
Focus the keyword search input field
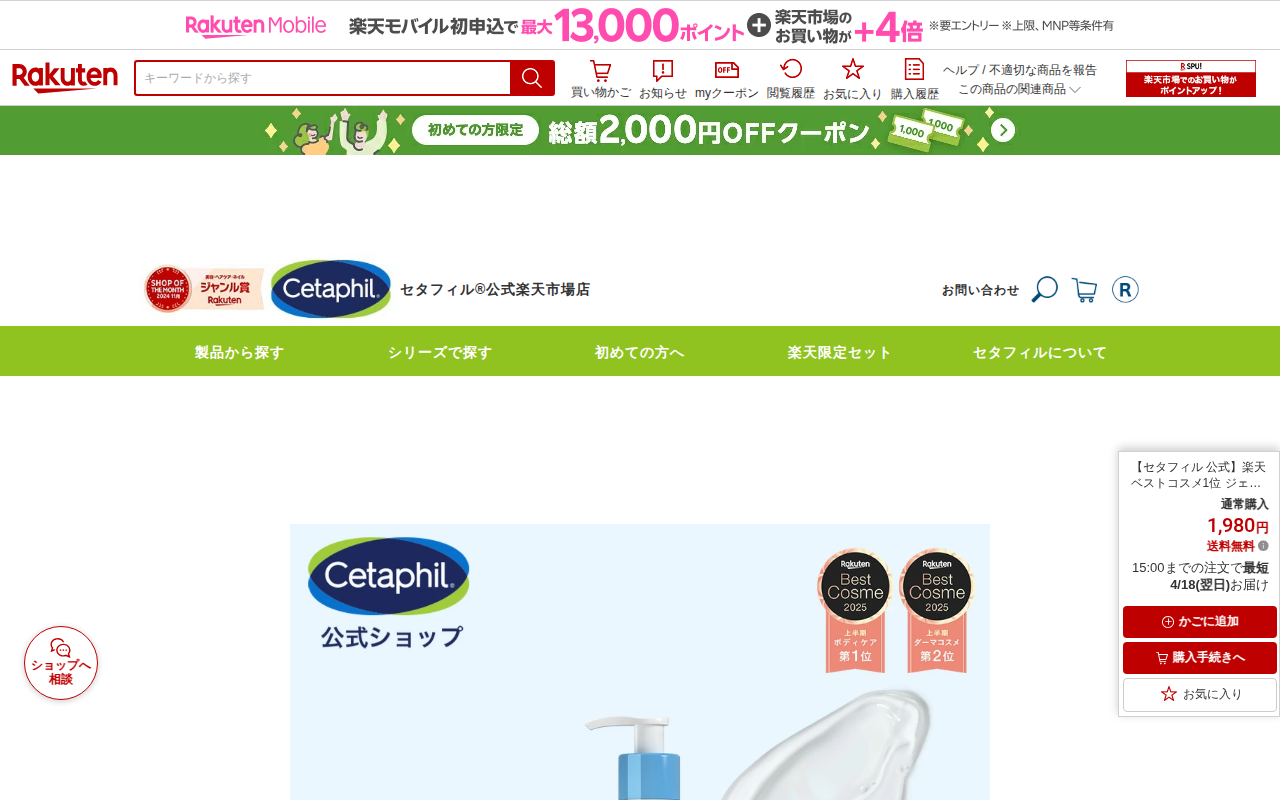click(x=323, y=78)
